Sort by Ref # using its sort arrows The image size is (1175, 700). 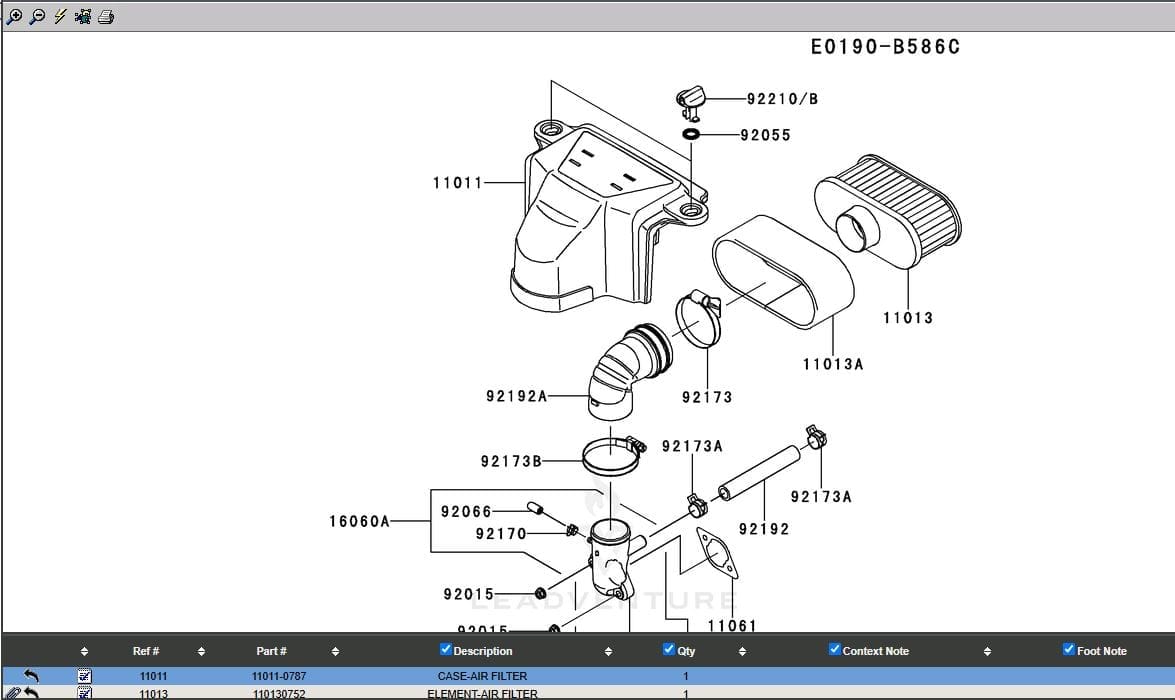201,652
